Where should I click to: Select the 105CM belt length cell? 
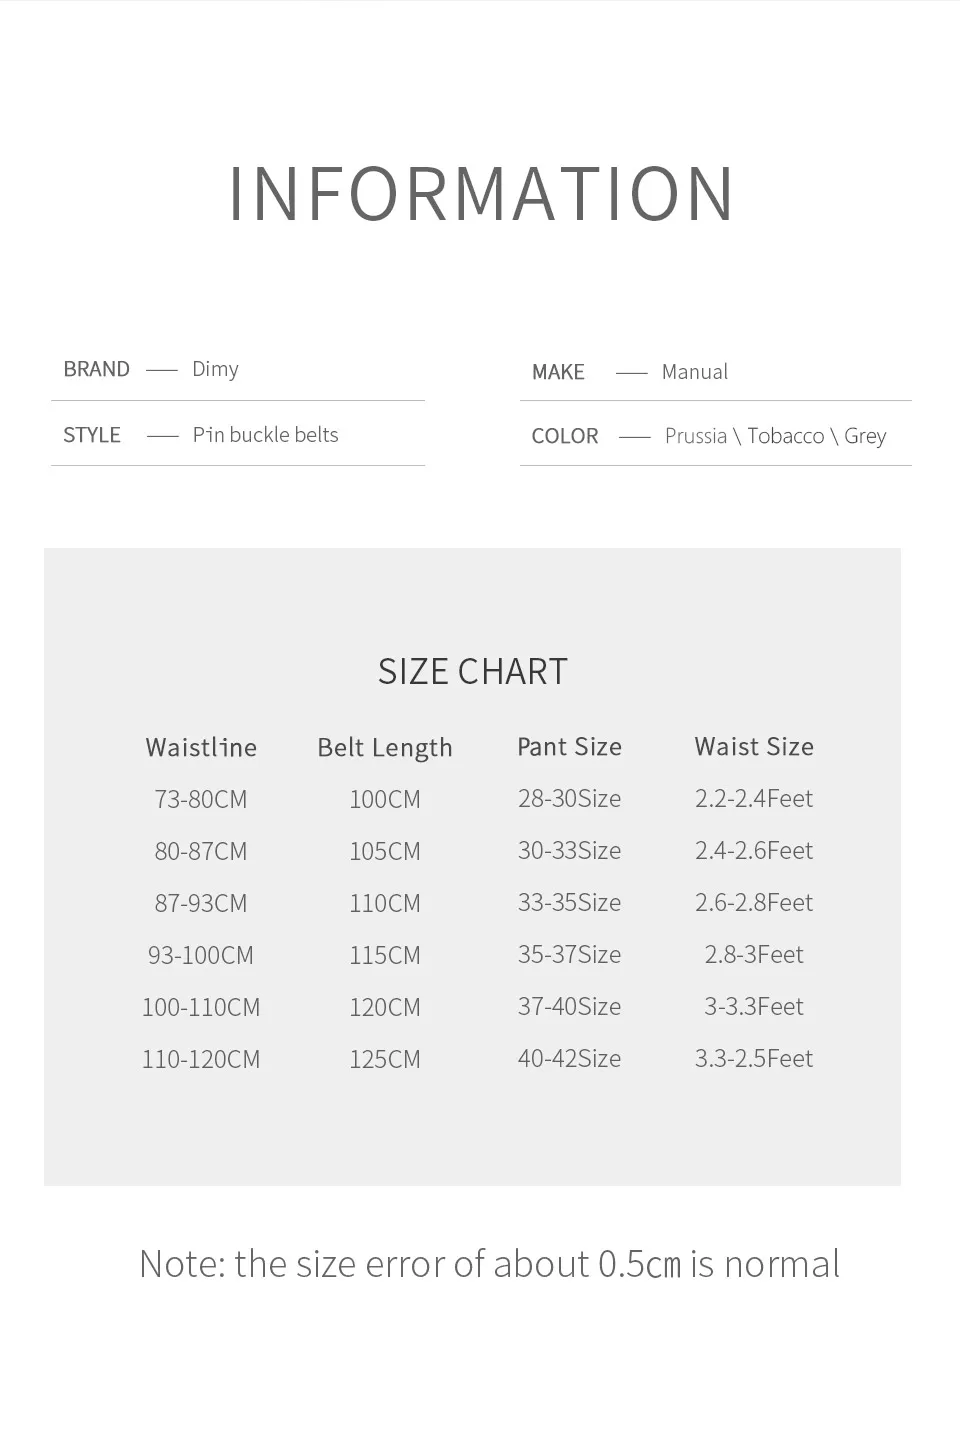click(x=385, y=852)
